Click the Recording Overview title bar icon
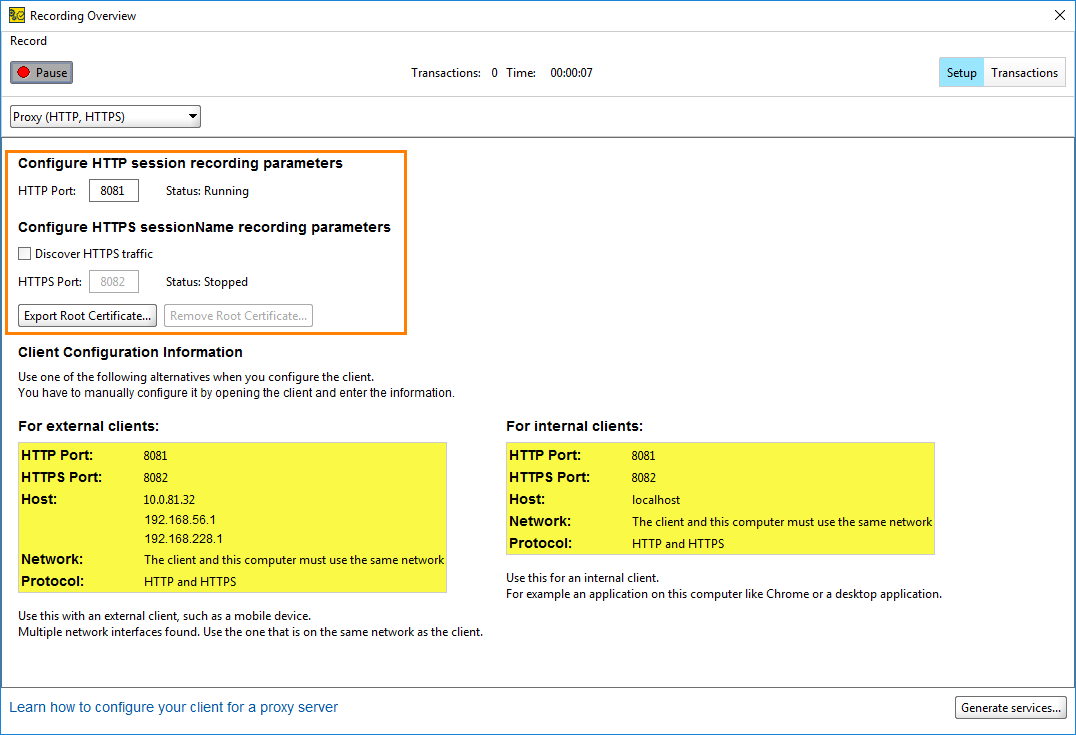 click(16, 15)
